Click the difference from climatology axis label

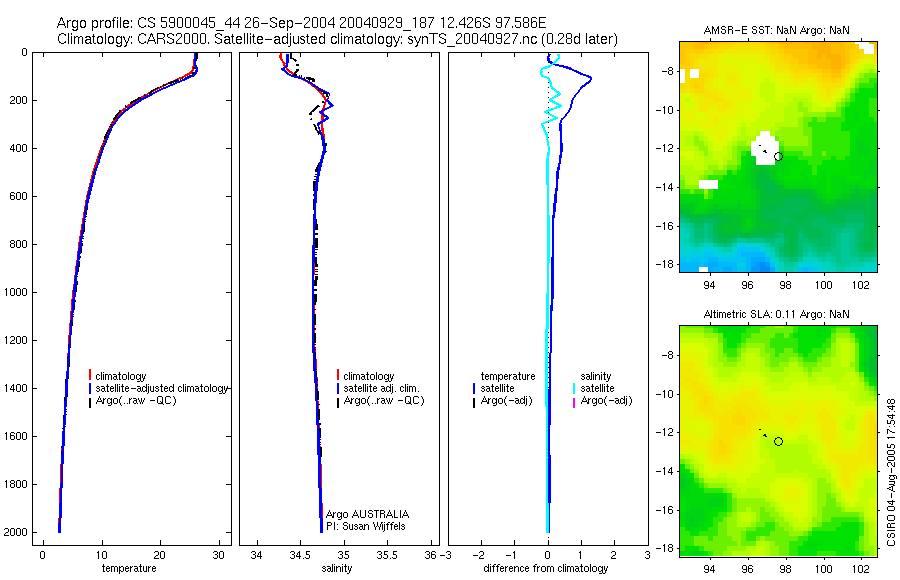(546, 568)
